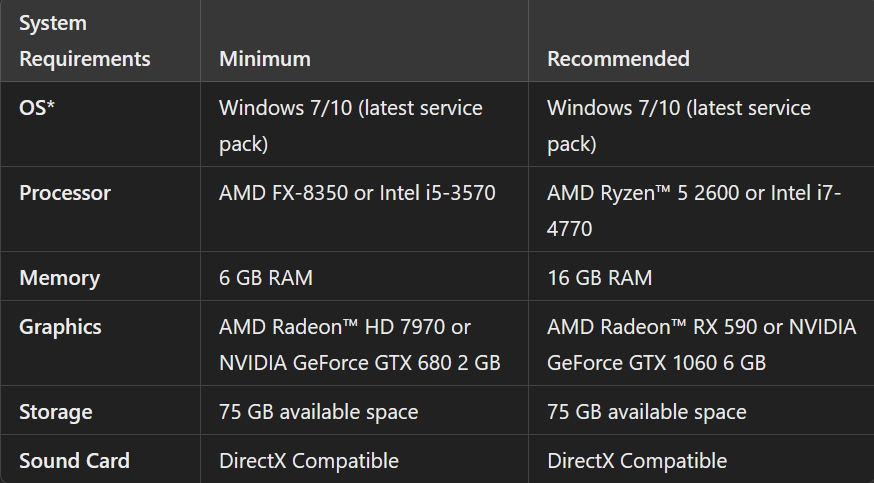The image size is (874, 483).
Task: Click the "6 GB RAM" cell
Action: [266, 278]
